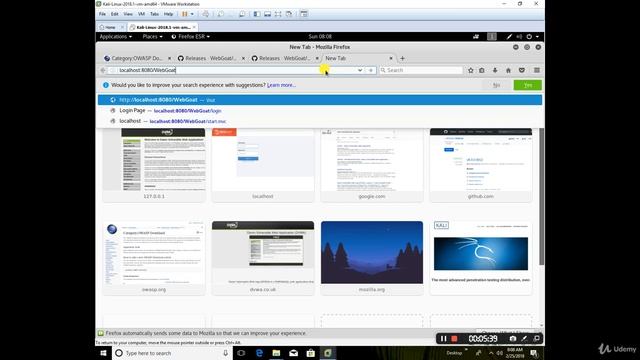The image size is (640, 360).
Task: Click Firefox home icon
Action: [508, 70]
